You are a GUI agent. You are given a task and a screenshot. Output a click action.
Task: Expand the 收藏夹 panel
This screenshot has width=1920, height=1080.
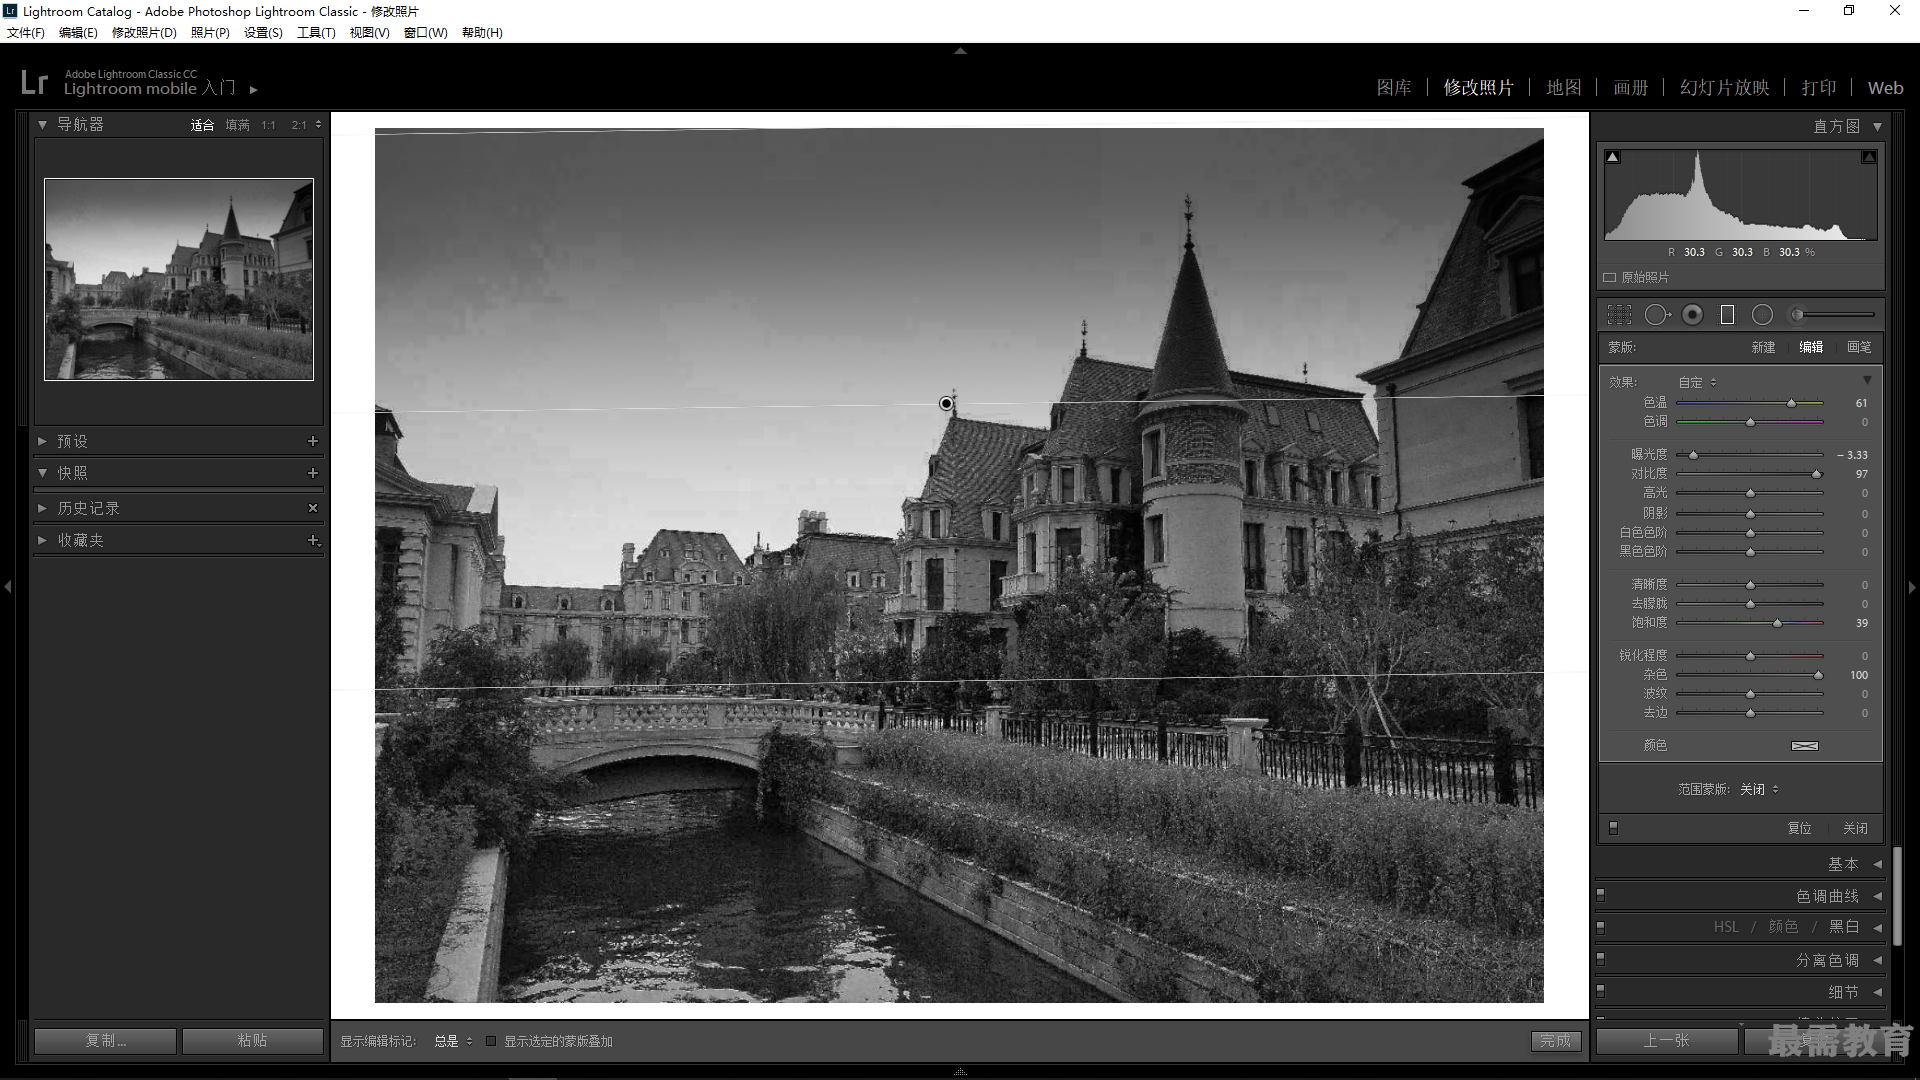[x=42, y=540]
